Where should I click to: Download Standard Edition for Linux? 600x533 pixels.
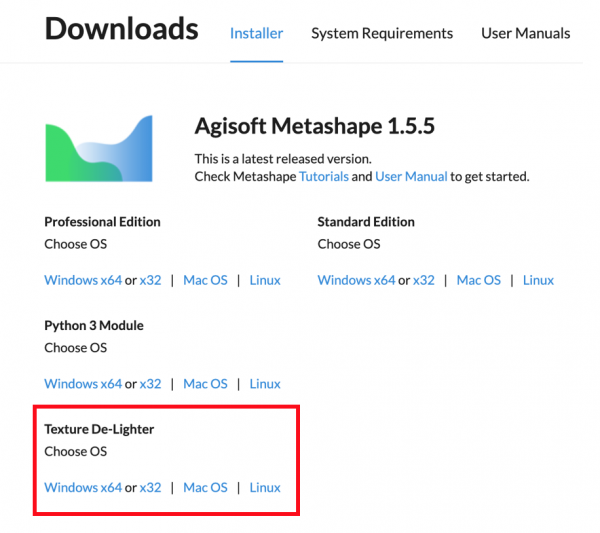(538, 280)
